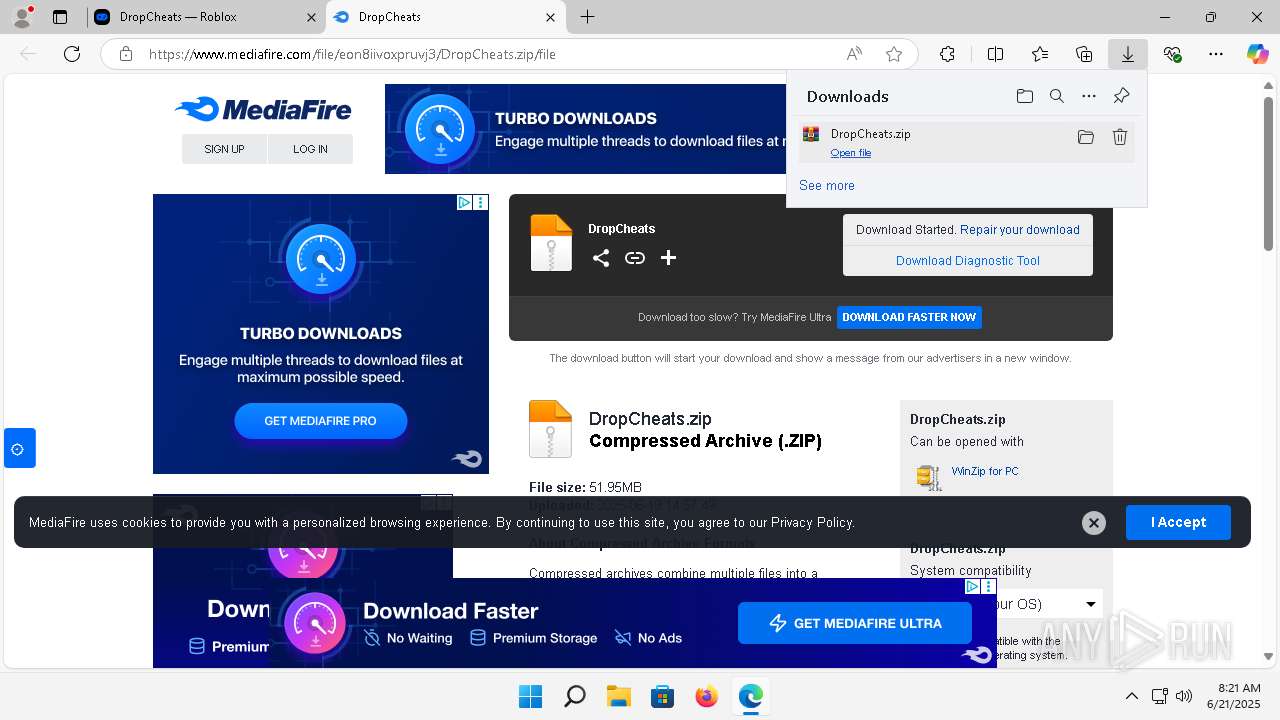Open downloads folder in Downloads panel
1280x720 pixels.
click(x=1024, y=96)
